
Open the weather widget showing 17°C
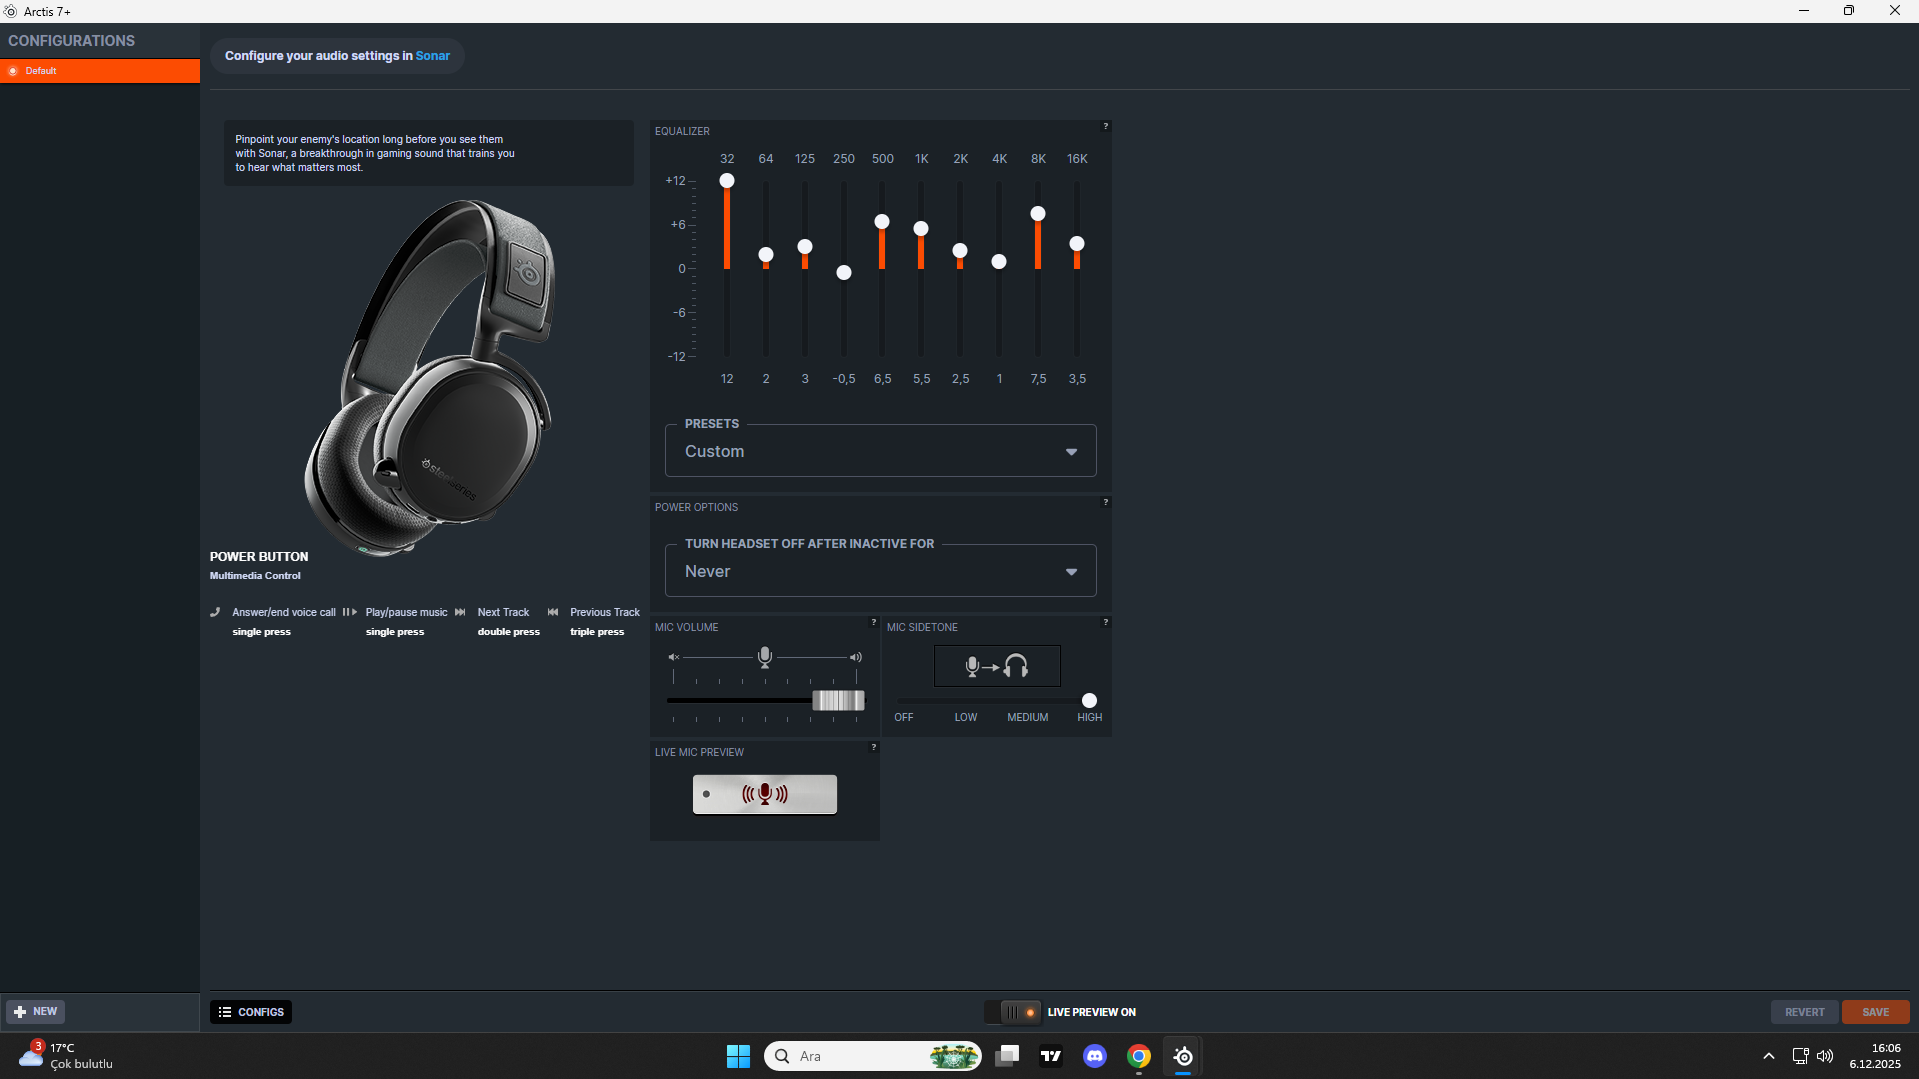tap(66, 1056)
